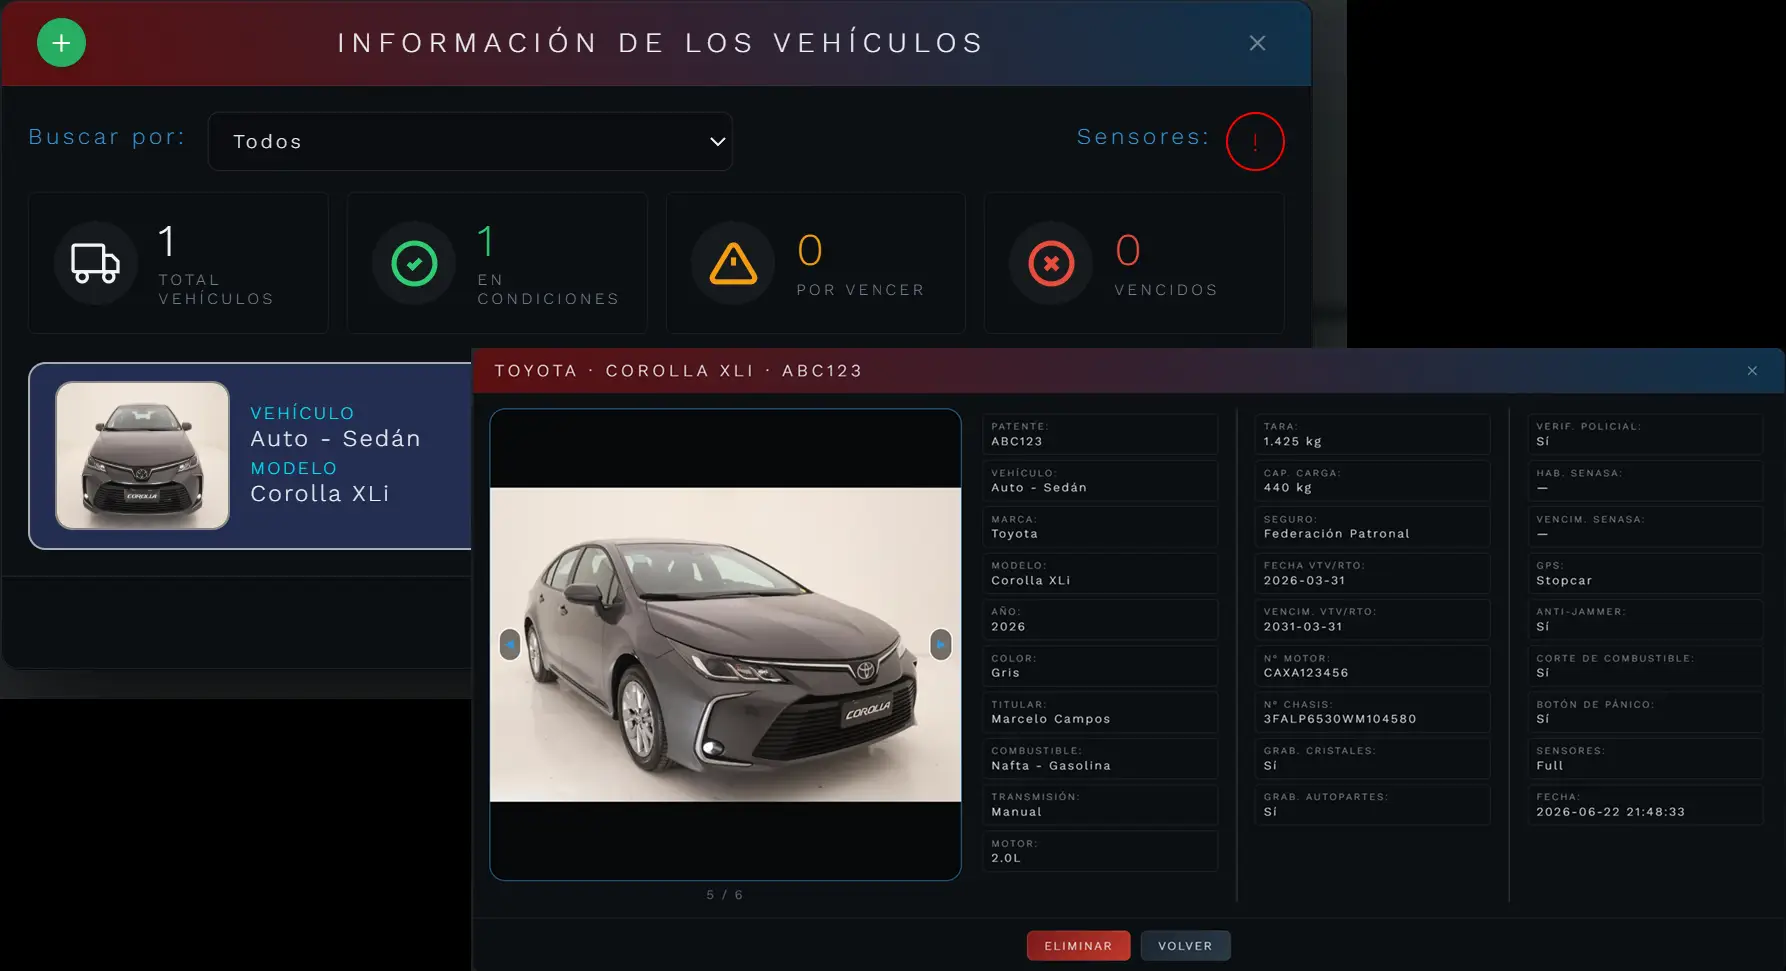Click the Seguro value Federación Patronal
The height and width of the screenshot is (971, 1786).
[1336, 534]
